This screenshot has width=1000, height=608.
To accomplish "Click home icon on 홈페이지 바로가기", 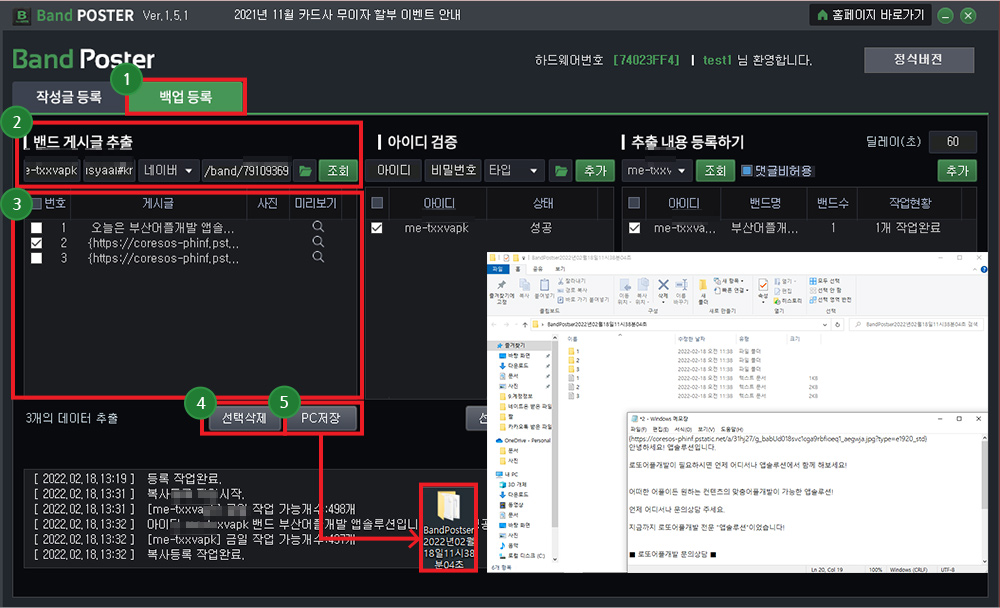I will click(822, 15).
